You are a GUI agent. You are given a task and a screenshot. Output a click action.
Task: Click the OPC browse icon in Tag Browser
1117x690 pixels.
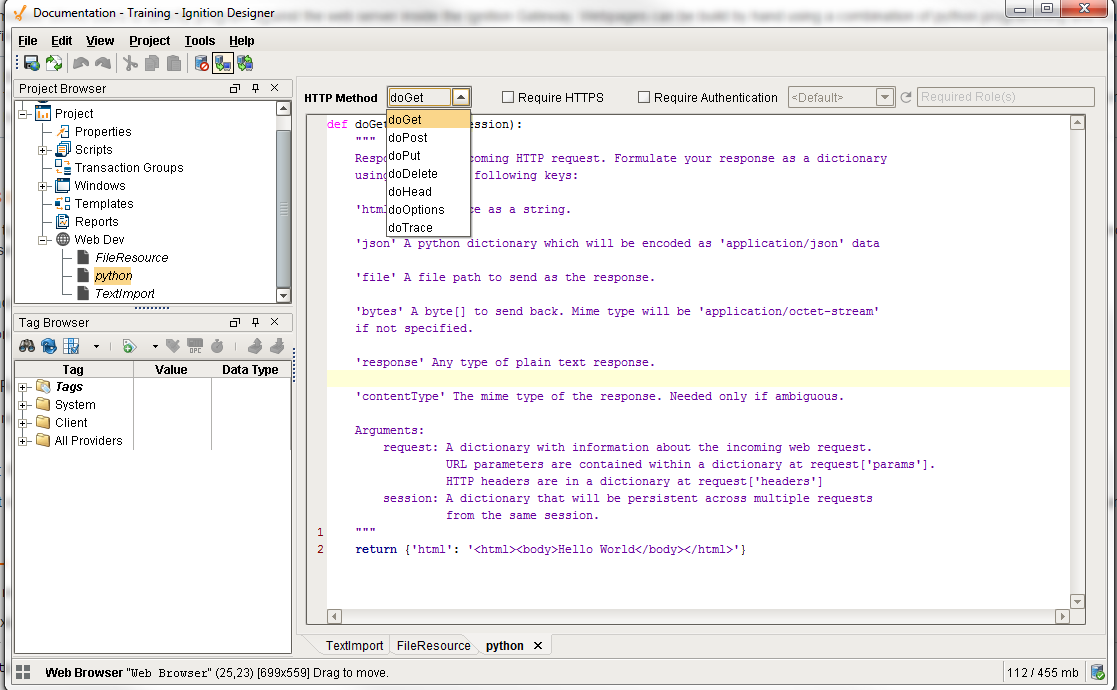click(196, 345)
